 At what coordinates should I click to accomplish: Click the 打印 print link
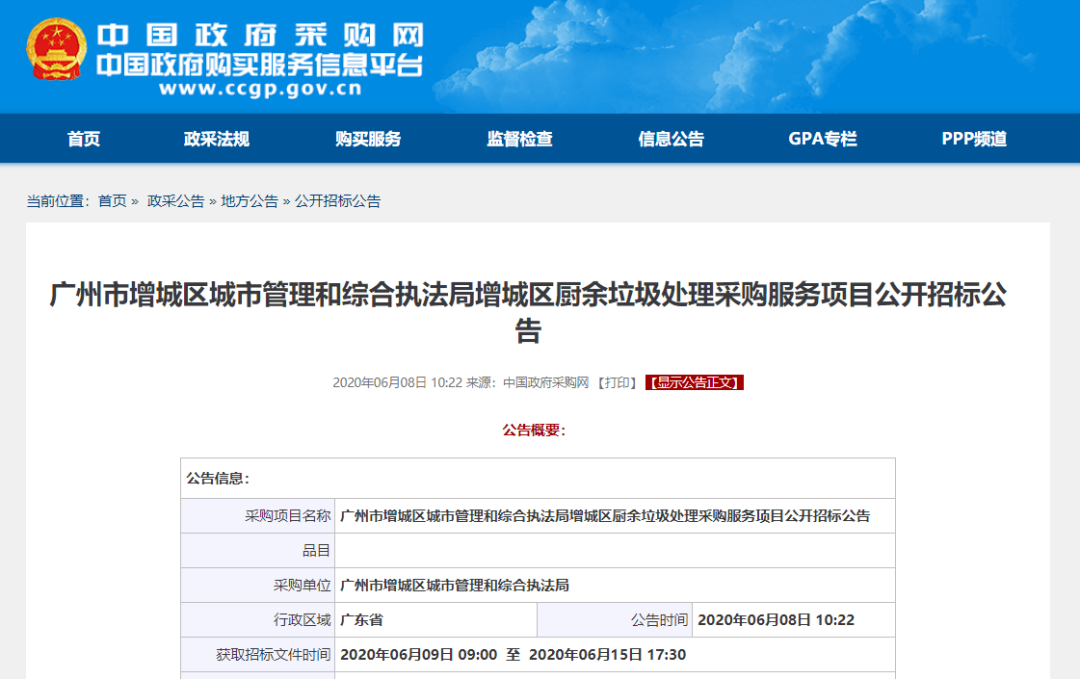coord(616,383)
